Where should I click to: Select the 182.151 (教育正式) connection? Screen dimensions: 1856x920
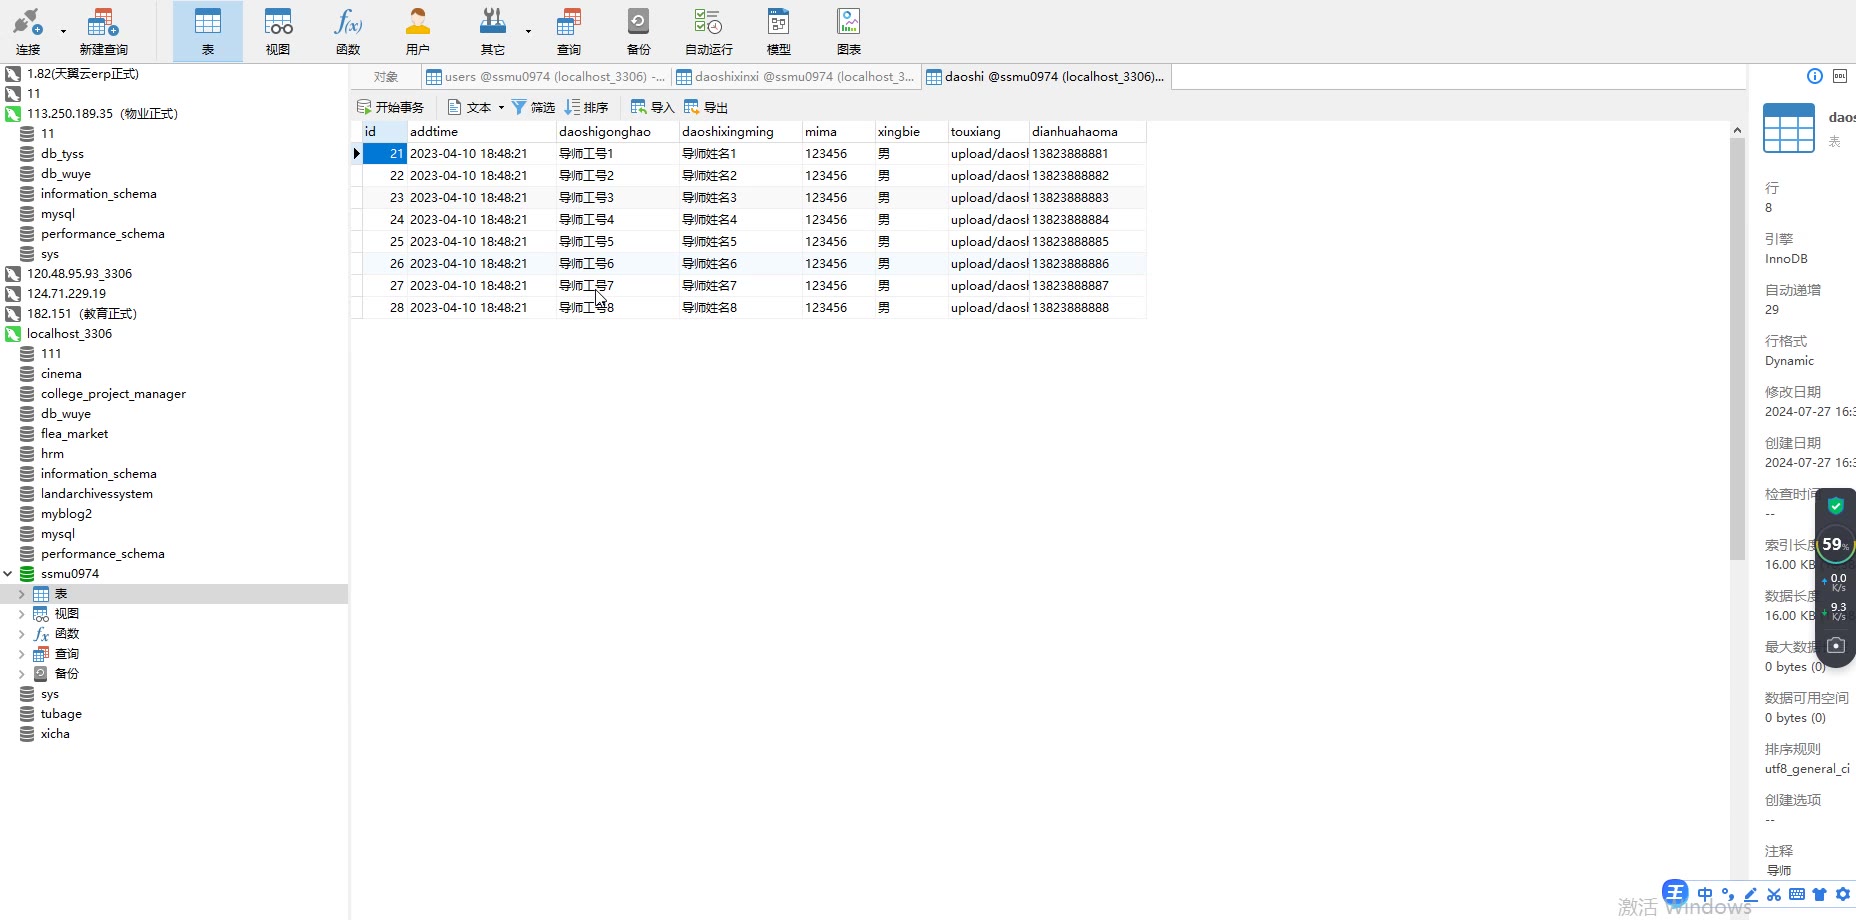pyautogui.click(x=82, y=314)
